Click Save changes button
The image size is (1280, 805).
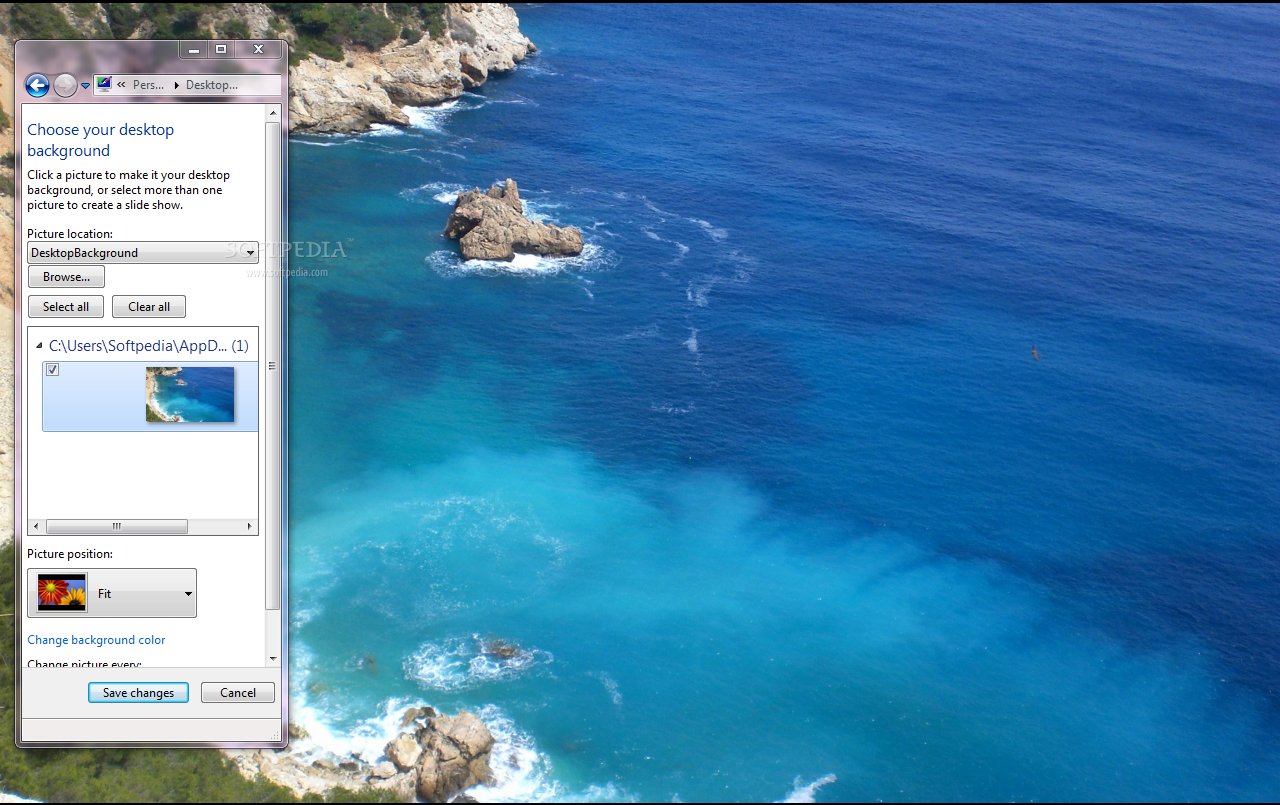[138, 693]
